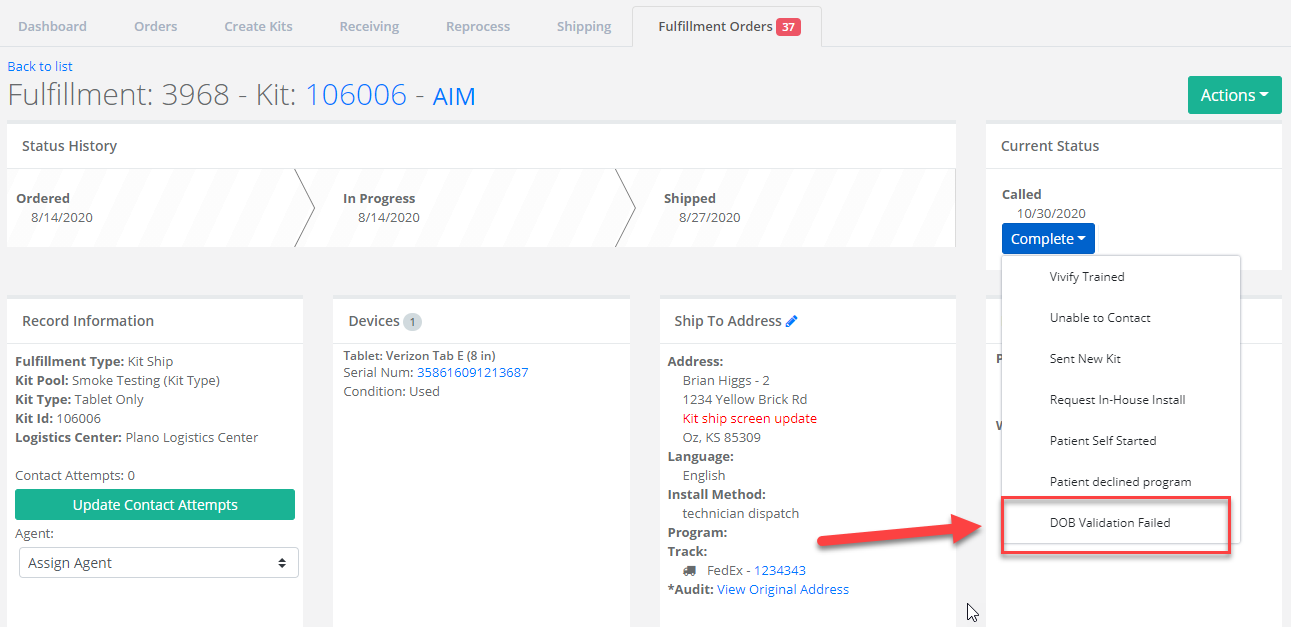Select DOB Validation Failed option

1109,522
